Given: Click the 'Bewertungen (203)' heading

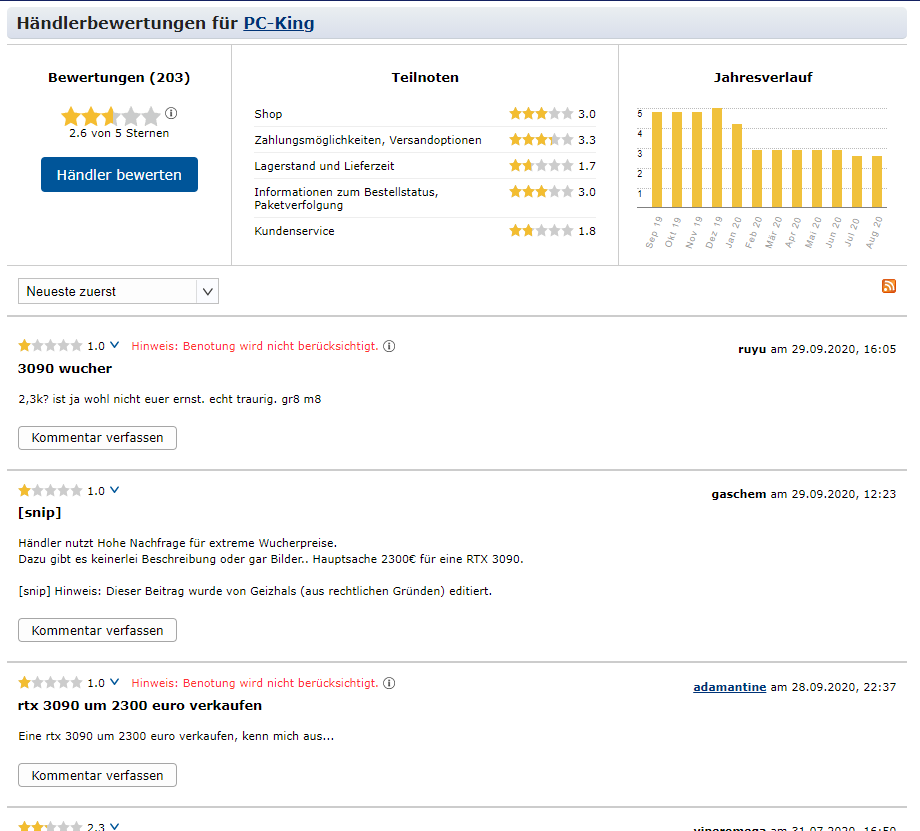Looking at the screenshot, I should click(x=119, y=77).
